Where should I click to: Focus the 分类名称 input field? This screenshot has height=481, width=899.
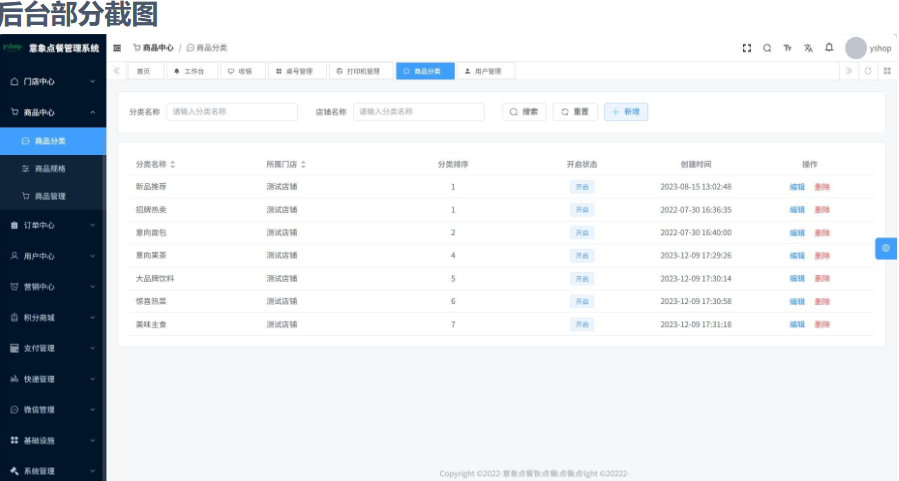click(232, 112)
